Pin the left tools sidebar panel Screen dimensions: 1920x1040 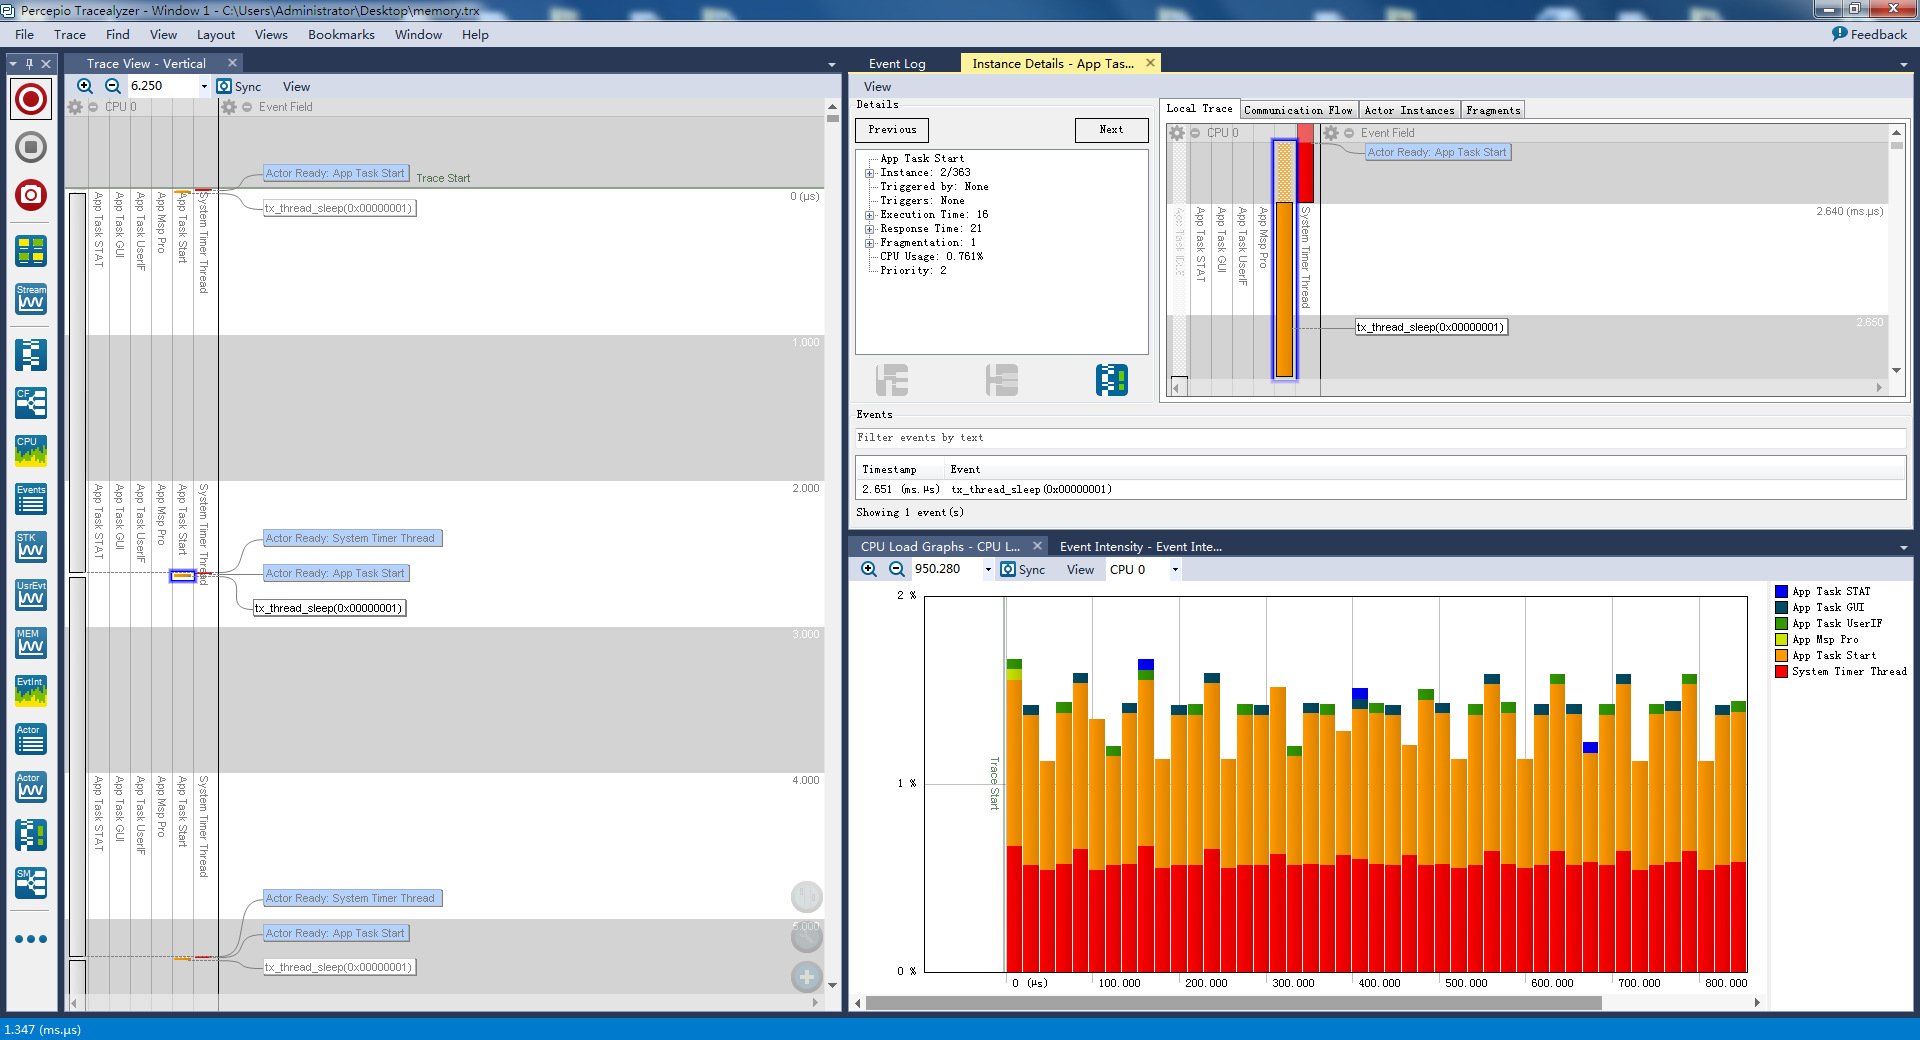pos(29,63)
